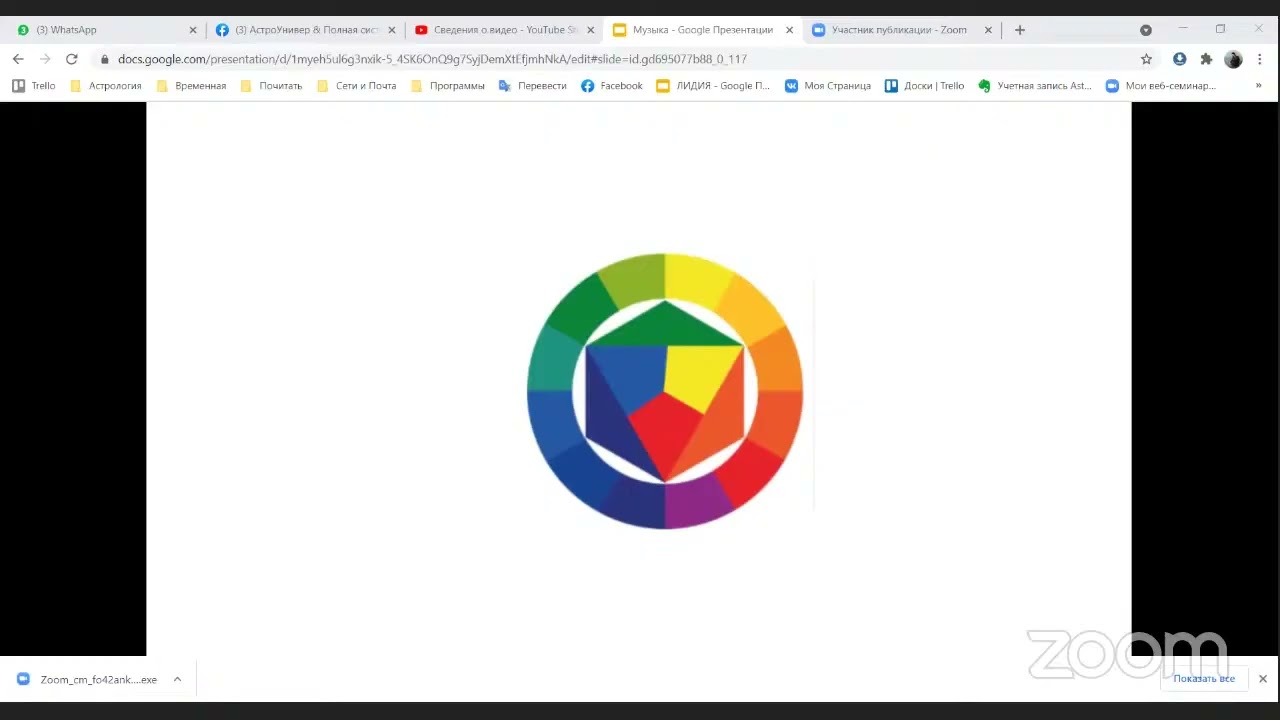Switch to the WhatsApp tab
Image resolution: width=1280 pixels, height=720 pixels.
click(105, 30)
